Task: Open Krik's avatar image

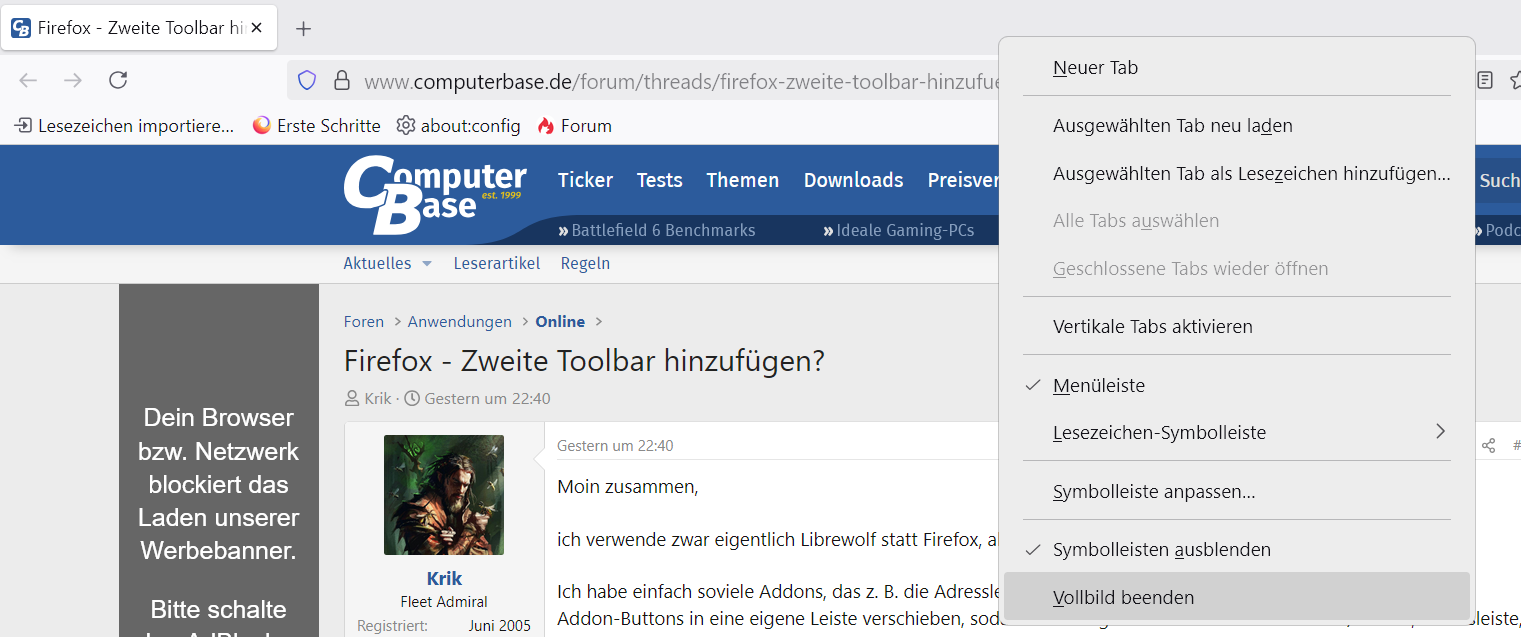Action: tap(444, 495)
